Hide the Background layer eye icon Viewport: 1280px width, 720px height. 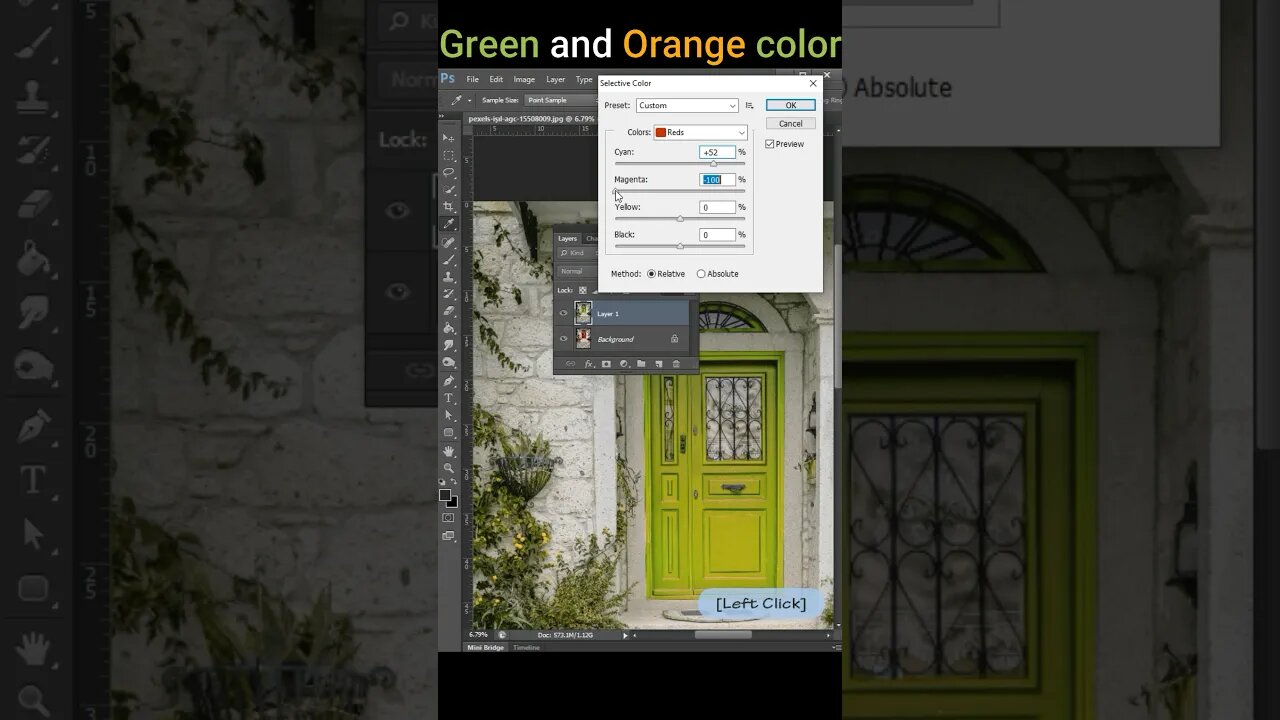tap(563, 339)
